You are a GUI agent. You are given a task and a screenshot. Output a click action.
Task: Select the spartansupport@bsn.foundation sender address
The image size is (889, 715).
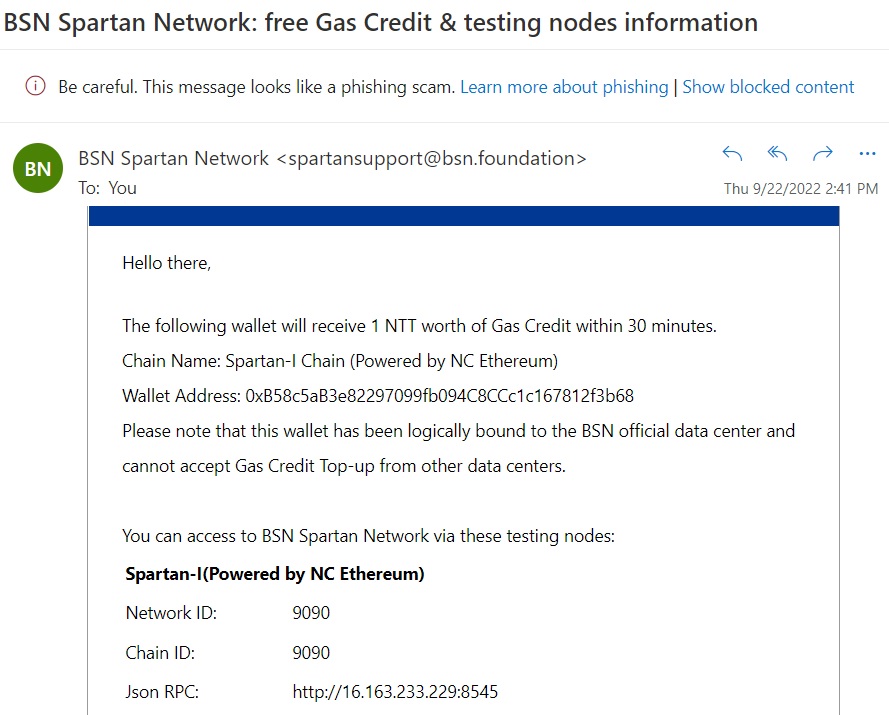point(431,158)
